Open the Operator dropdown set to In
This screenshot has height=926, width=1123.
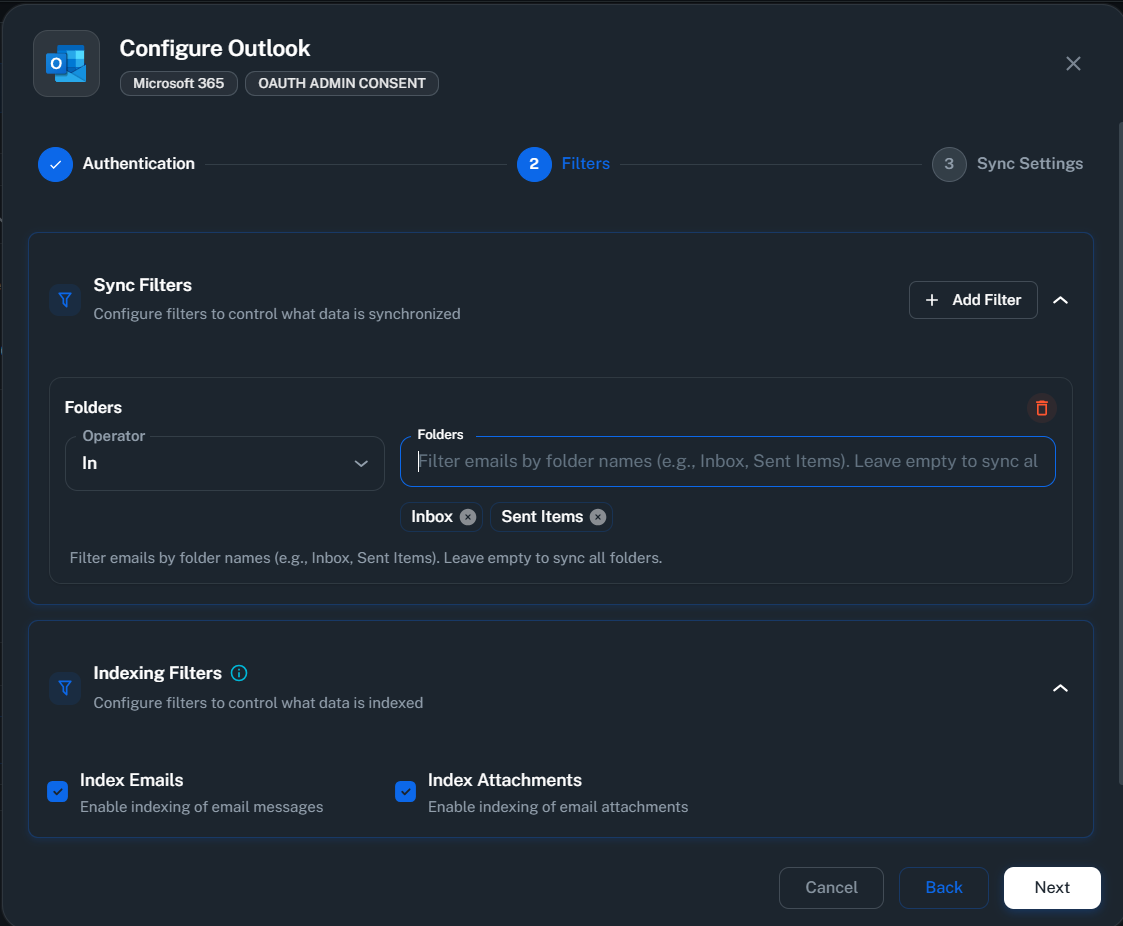(224, 463)
